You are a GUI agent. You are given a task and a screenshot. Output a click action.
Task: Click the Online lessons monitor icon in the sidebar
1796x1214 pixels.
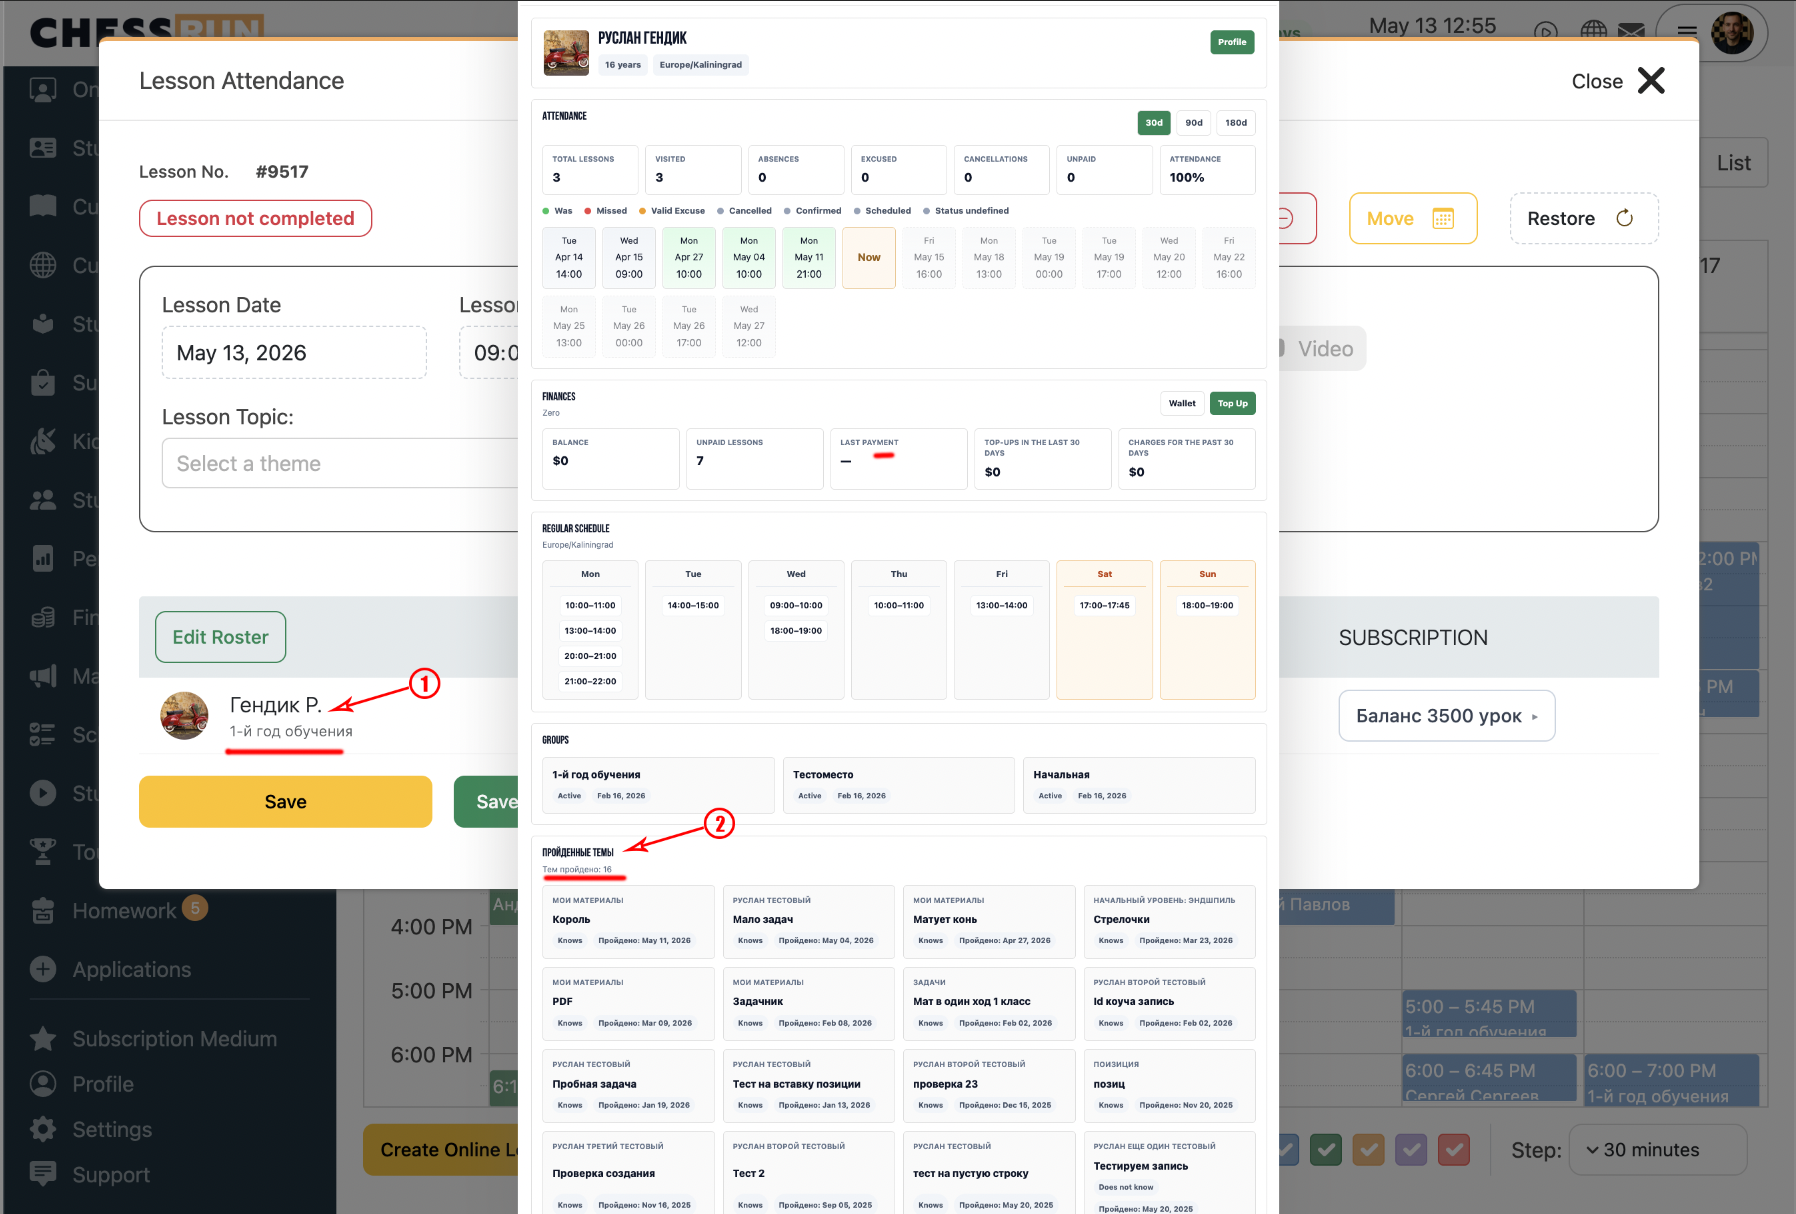click(x=43, y=89)
